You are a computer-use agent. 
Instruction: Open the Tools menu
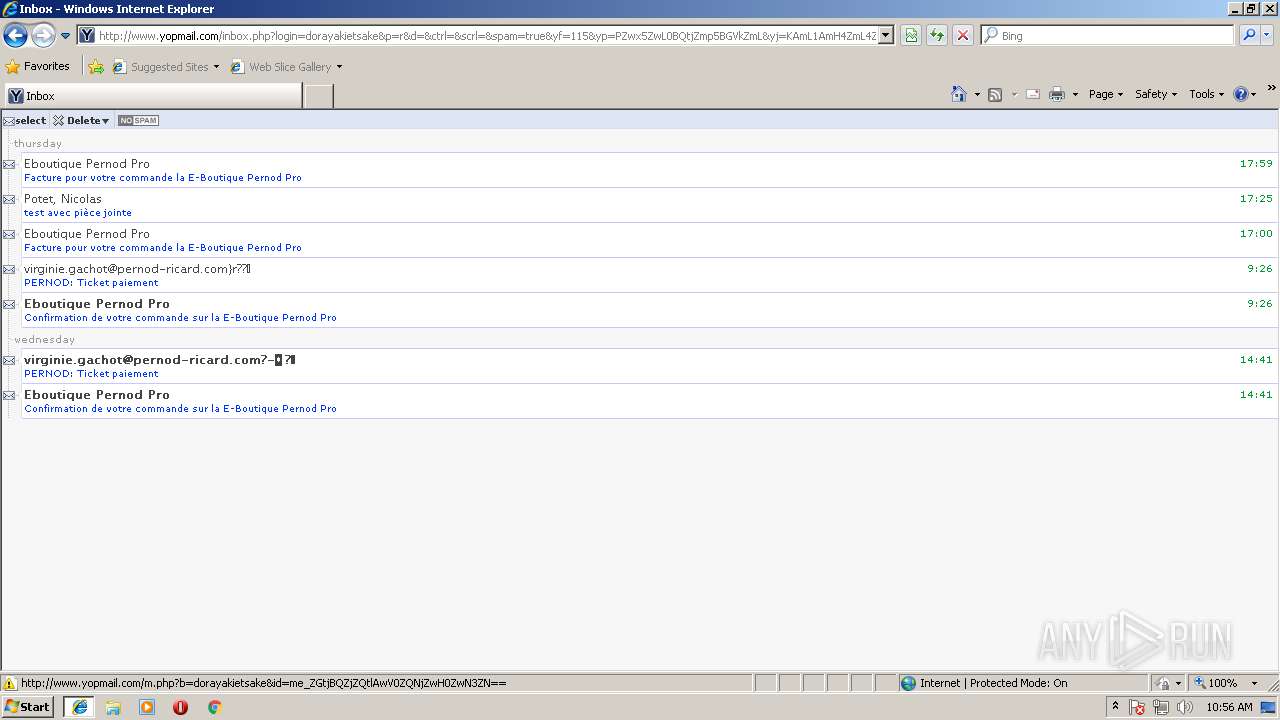coord(1206,94)
